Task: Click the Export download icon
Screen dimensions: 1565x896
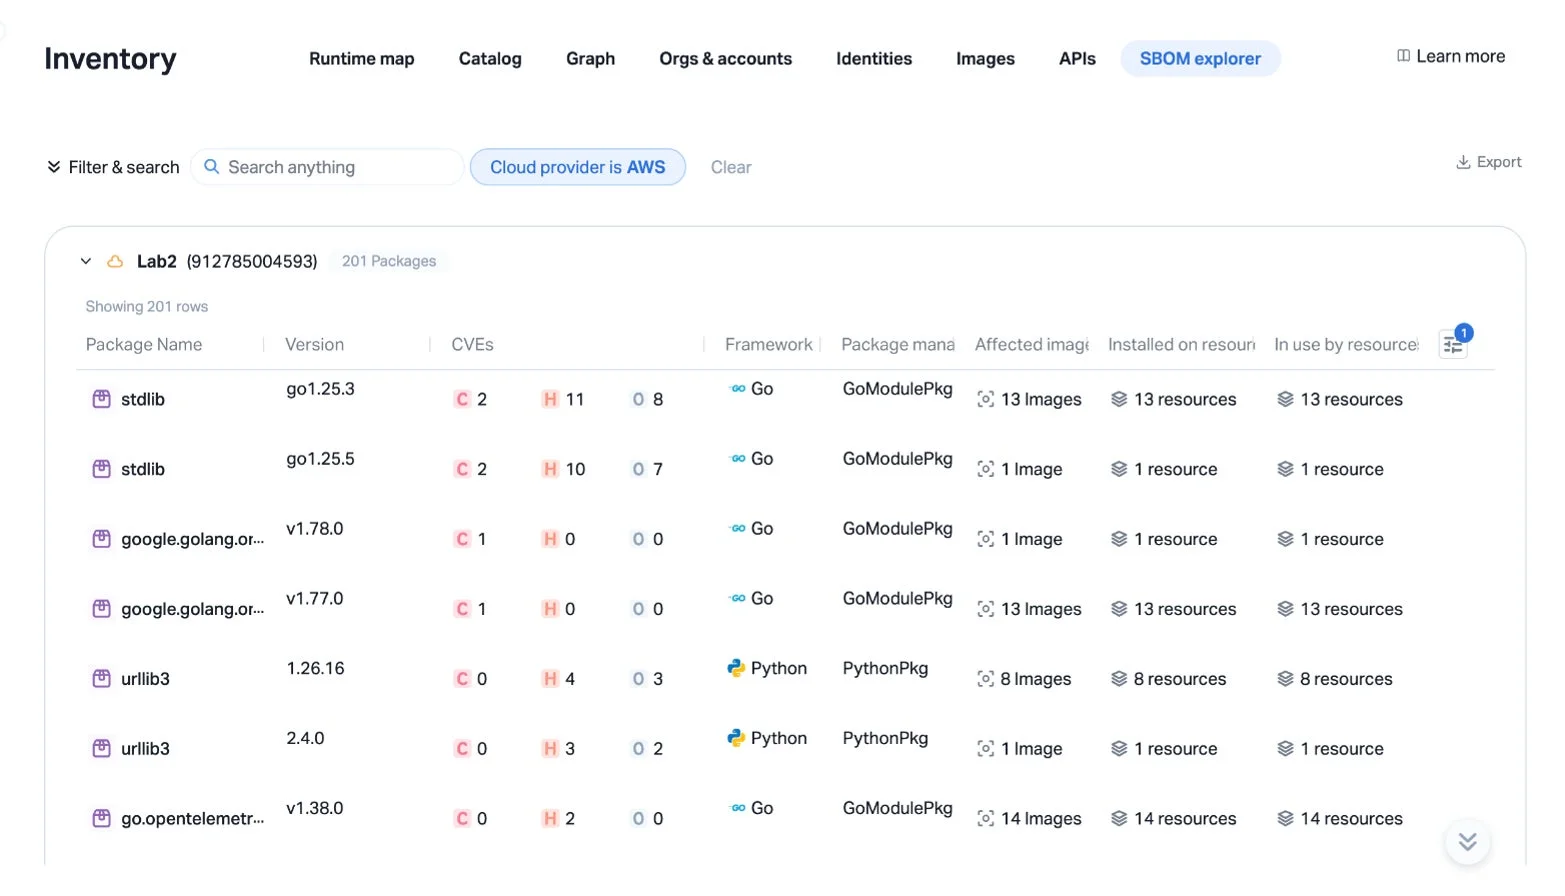Action: point(1463,162)
